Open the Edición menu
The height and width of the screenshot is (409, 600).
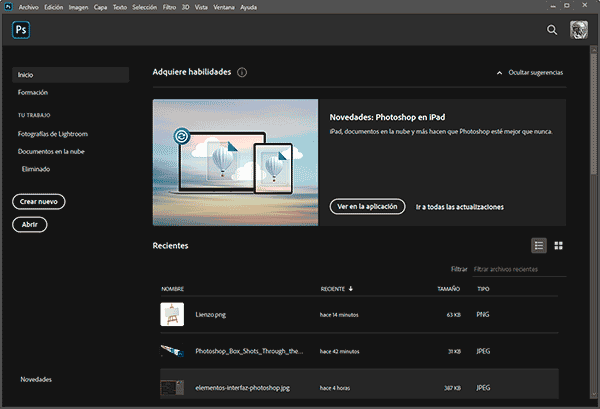[x=54, y=7]
